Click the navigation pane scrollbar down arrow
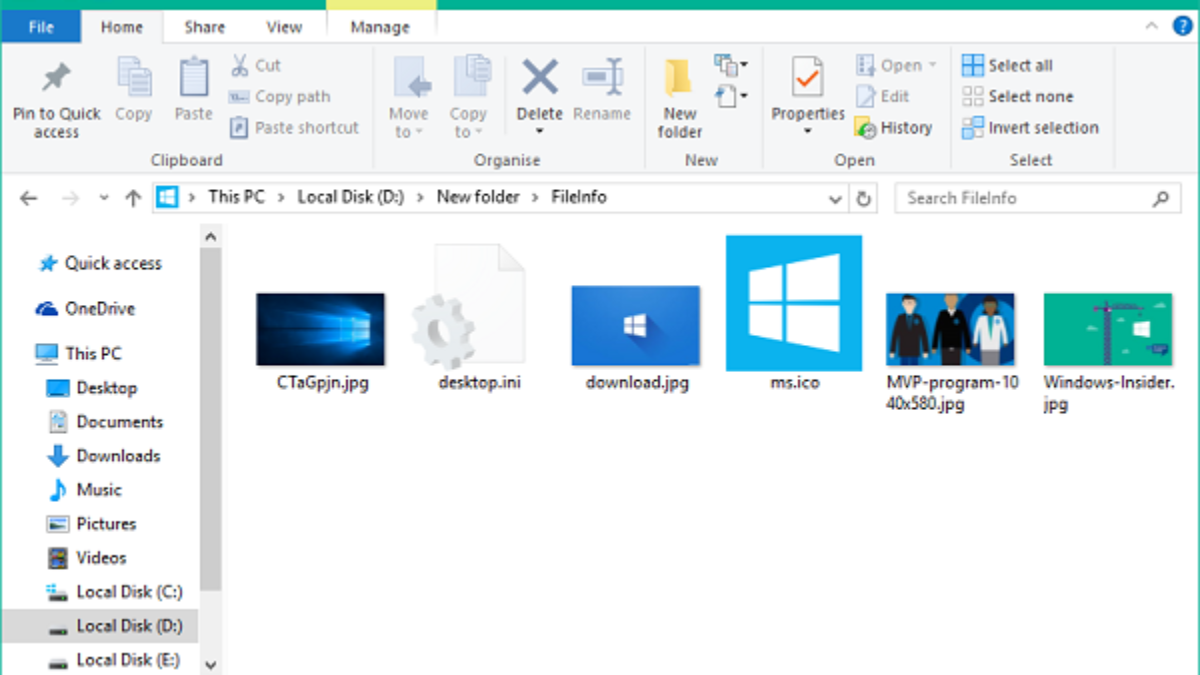Image resolution: width=1200 pixels, height=675 pixels. [210, 664]
